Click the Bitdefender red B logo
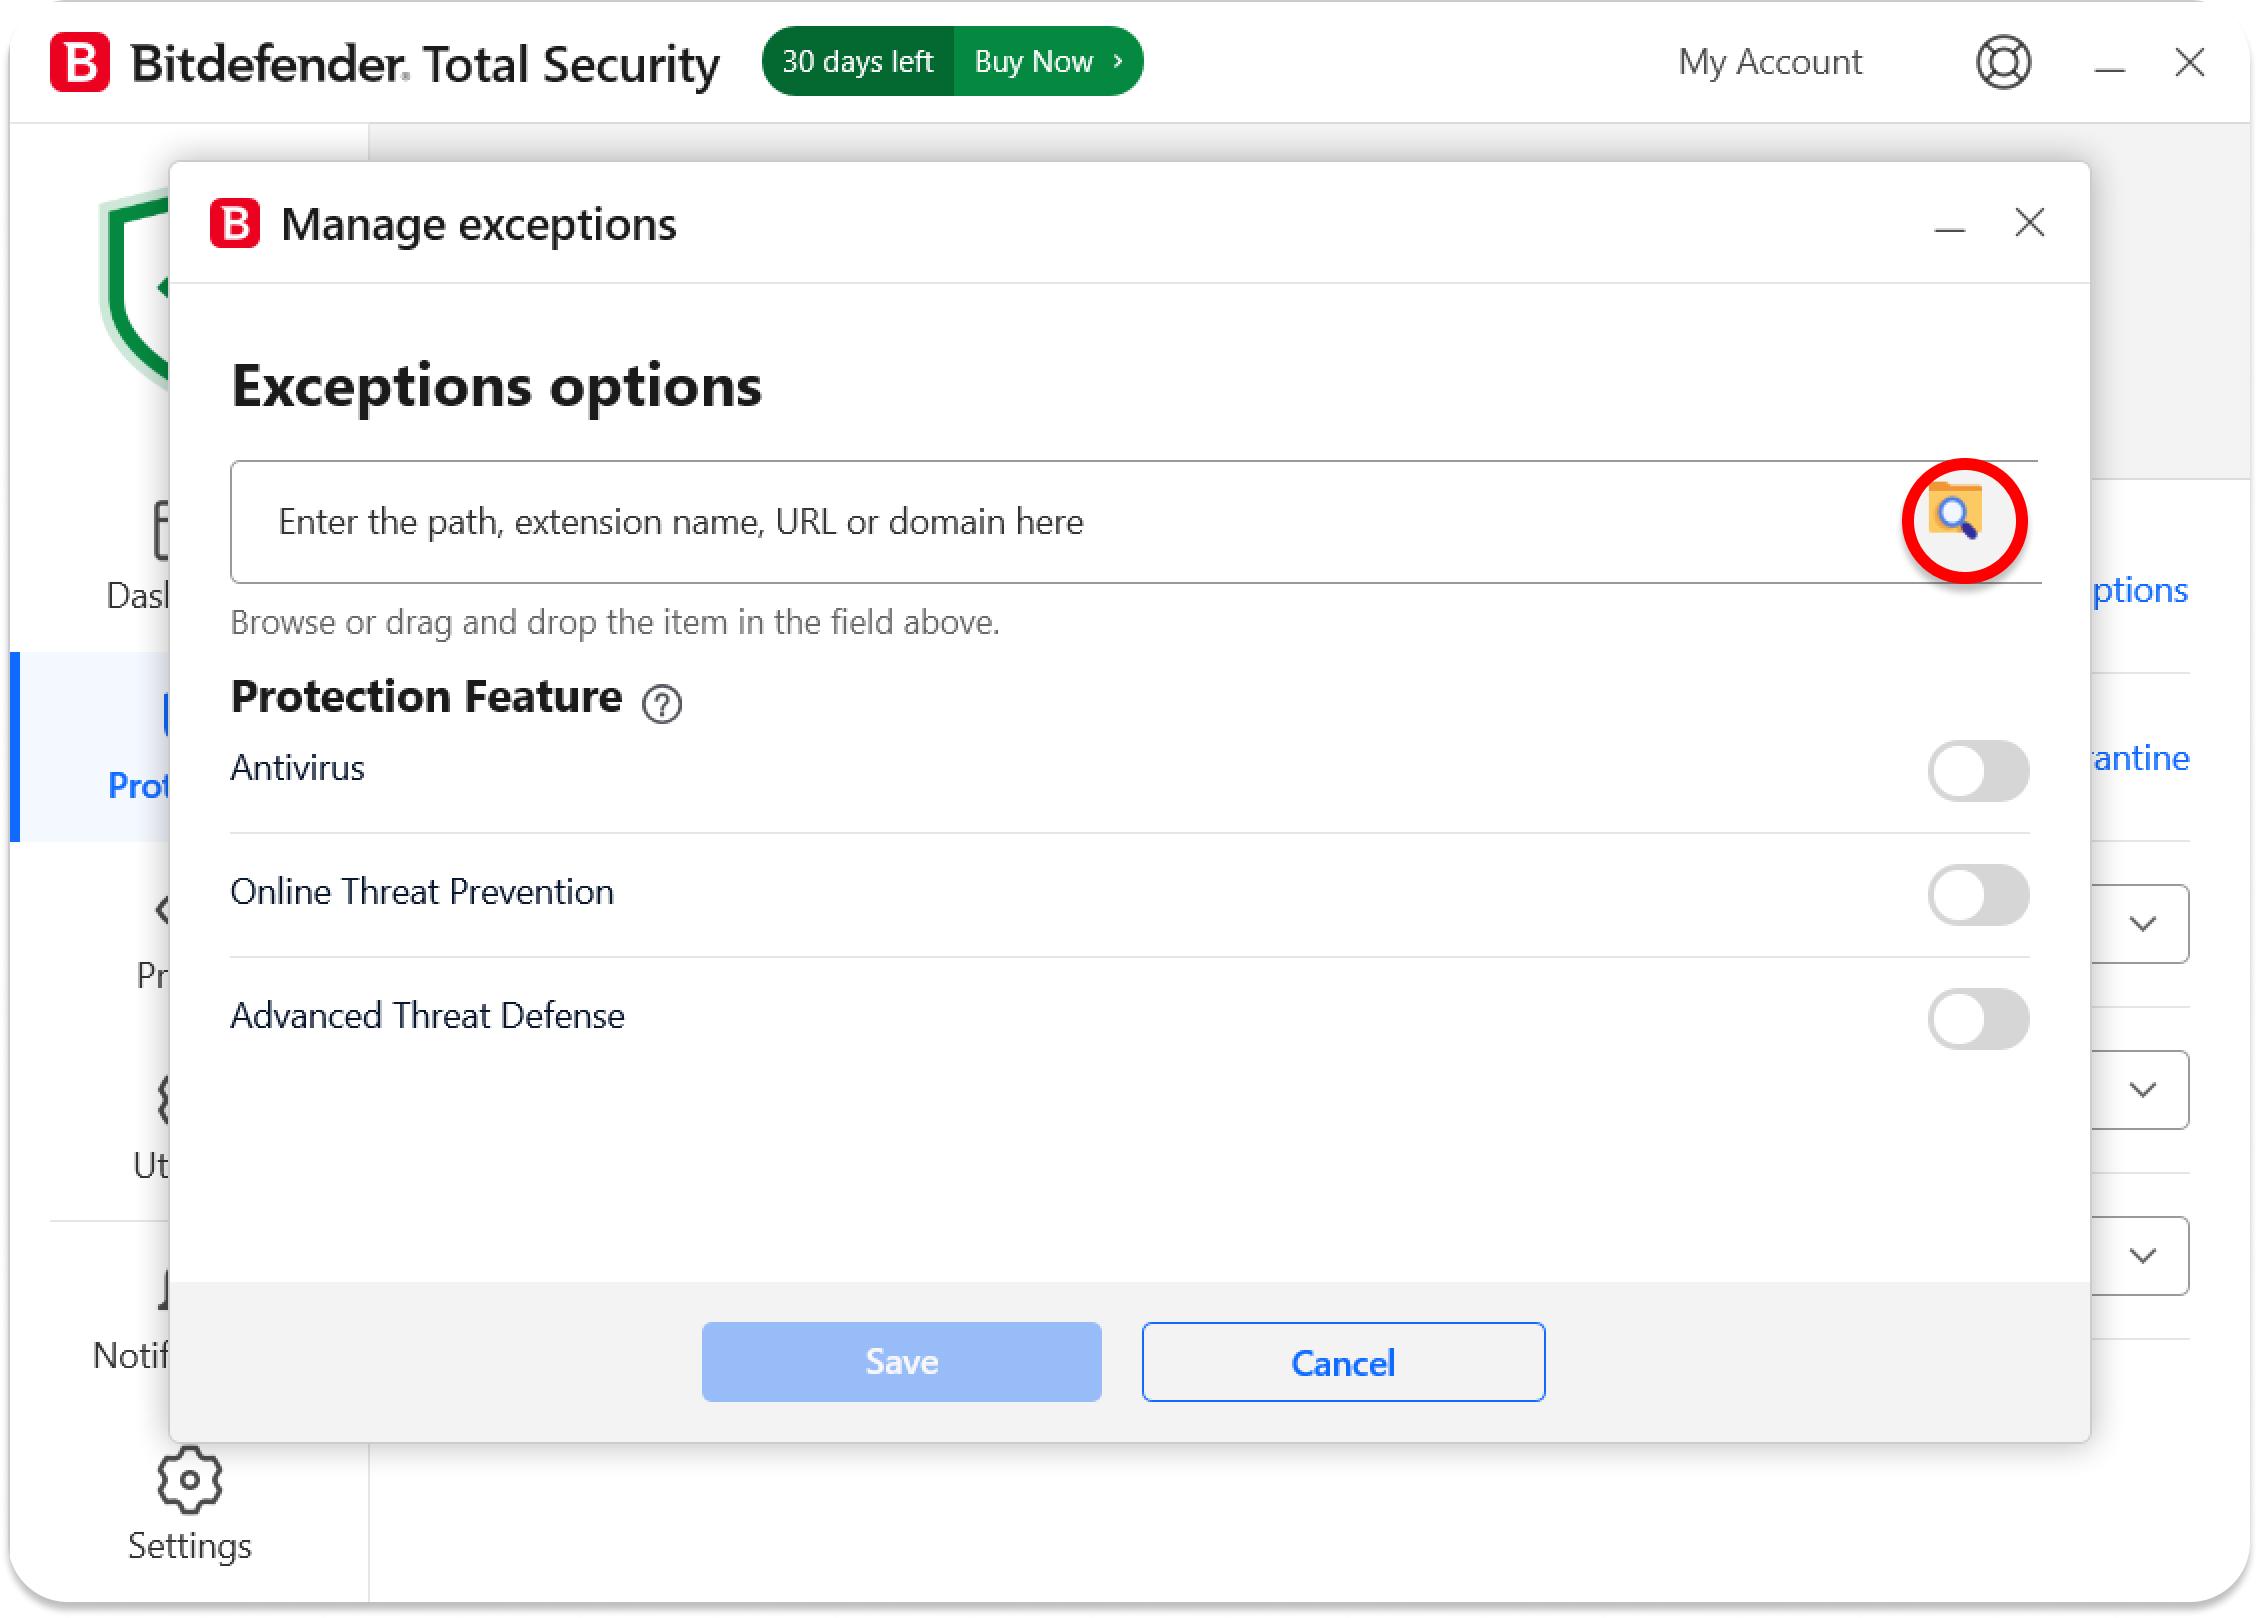 [x=80, y=63]
